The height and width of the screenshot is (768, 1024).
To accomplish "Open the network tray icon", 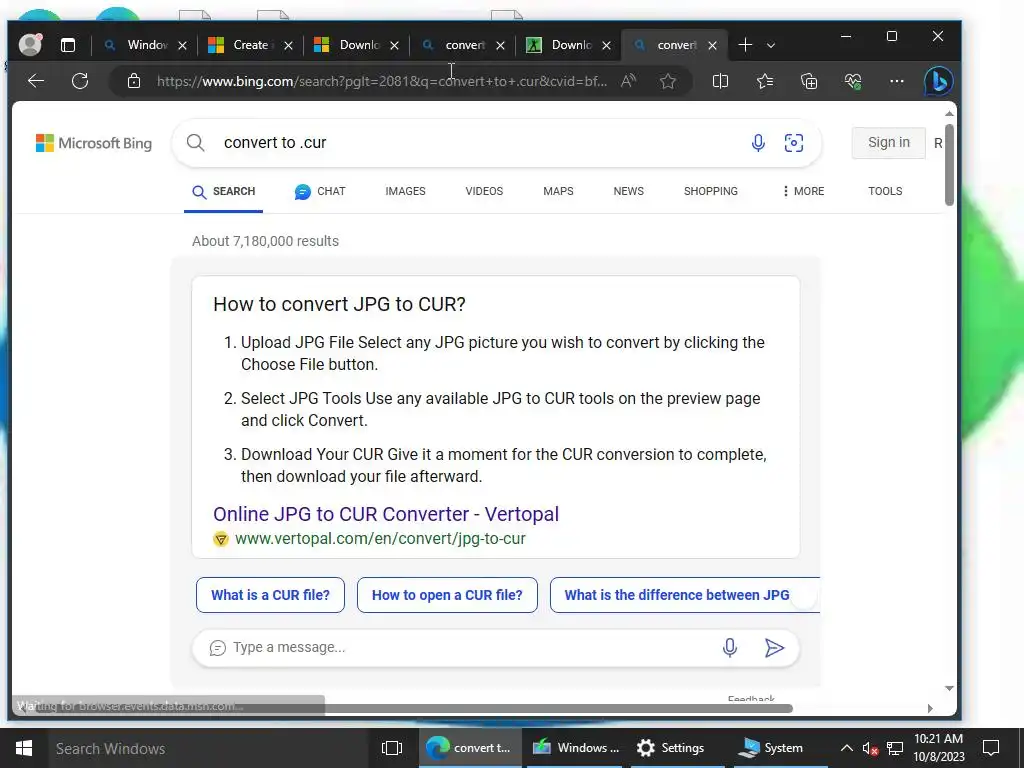I will pos(895,748).
